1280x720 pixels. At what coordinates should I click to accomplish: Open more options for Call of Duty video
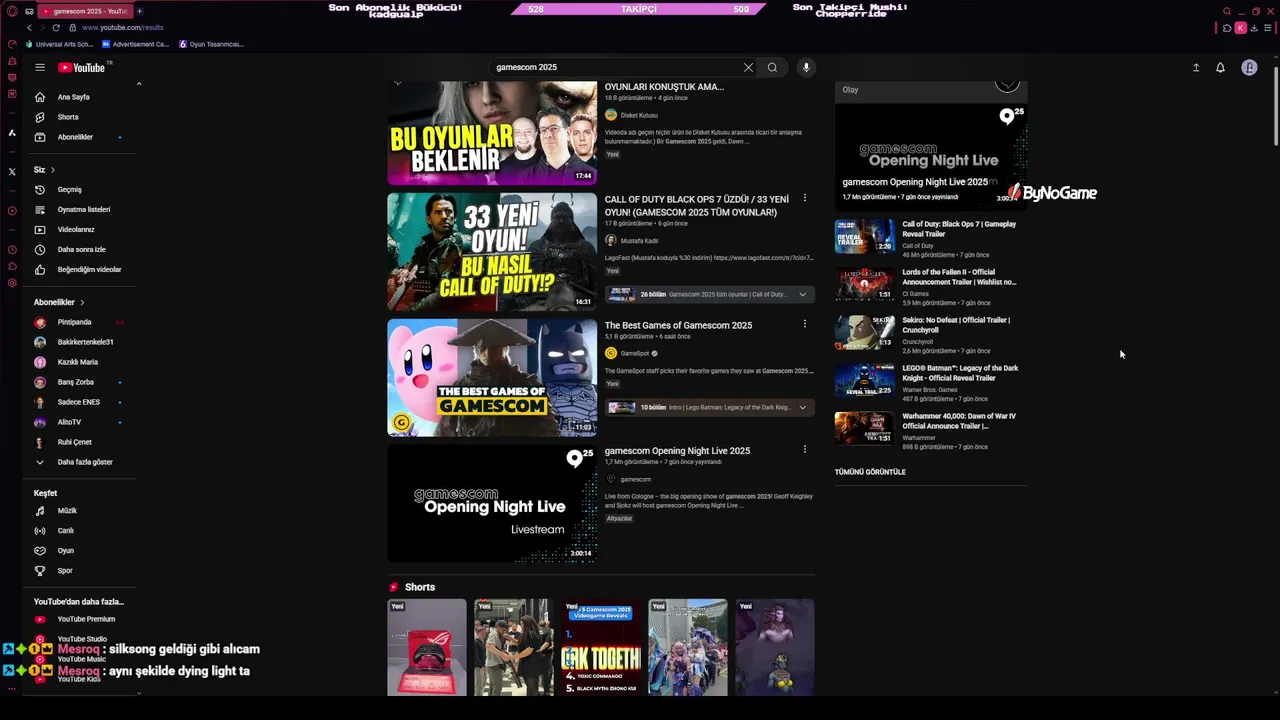805,199
